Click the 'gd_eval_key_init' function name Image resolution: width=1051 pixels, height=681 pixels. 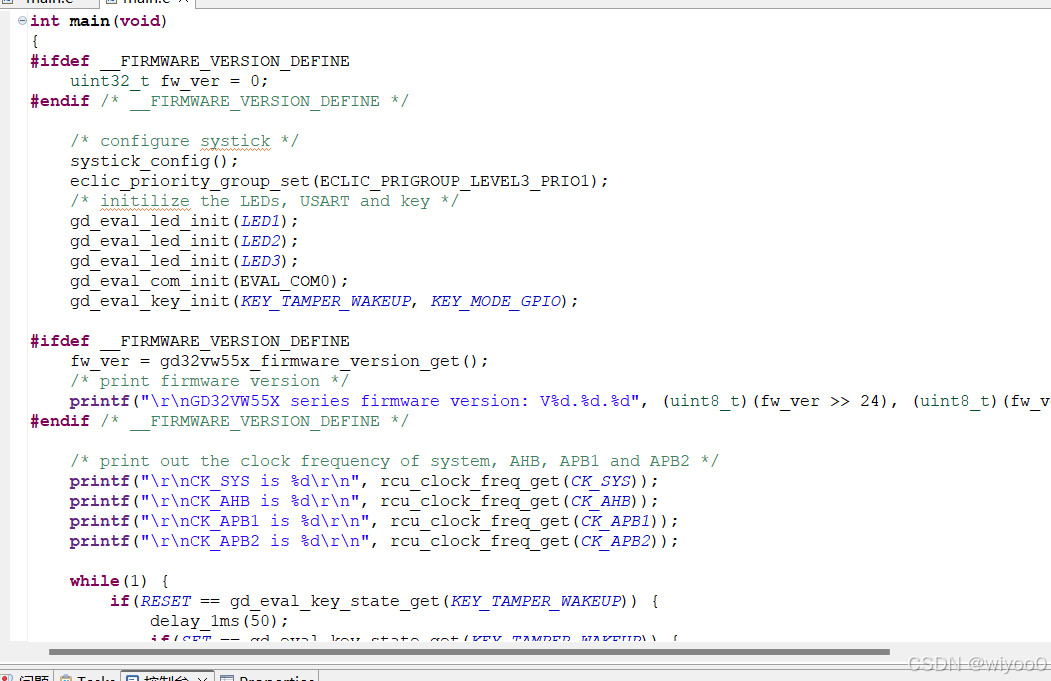[149, 301]
